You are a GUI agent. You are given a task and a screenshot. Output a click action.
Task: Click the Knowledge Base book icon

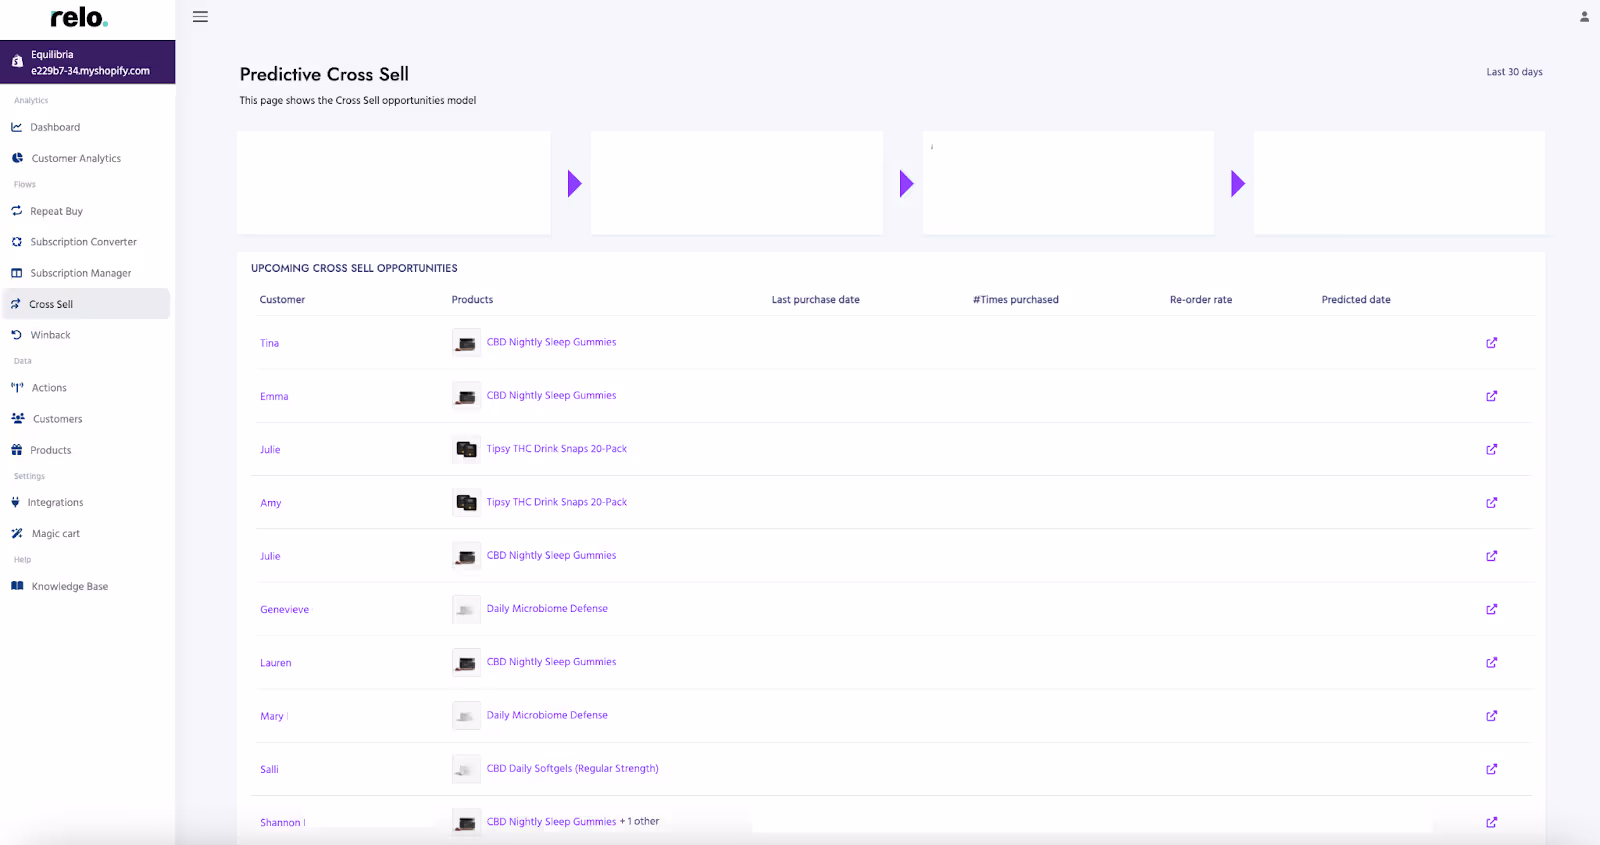17,586
